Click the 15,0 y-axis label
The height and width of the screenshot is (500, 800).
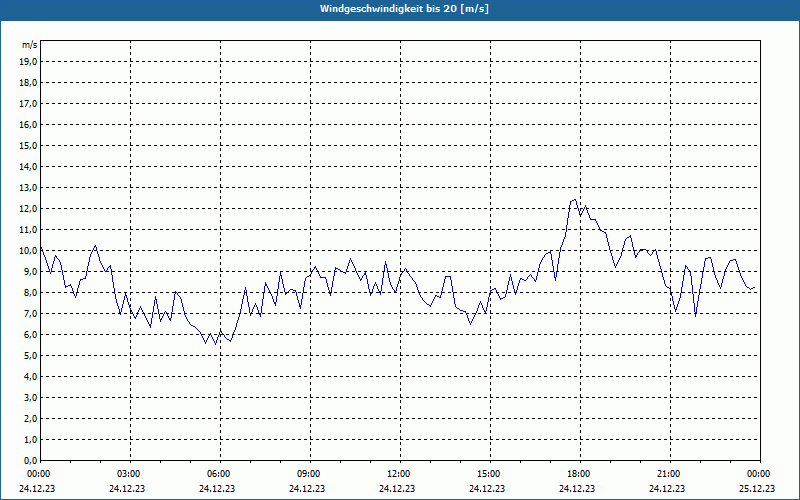pos(28,145)
